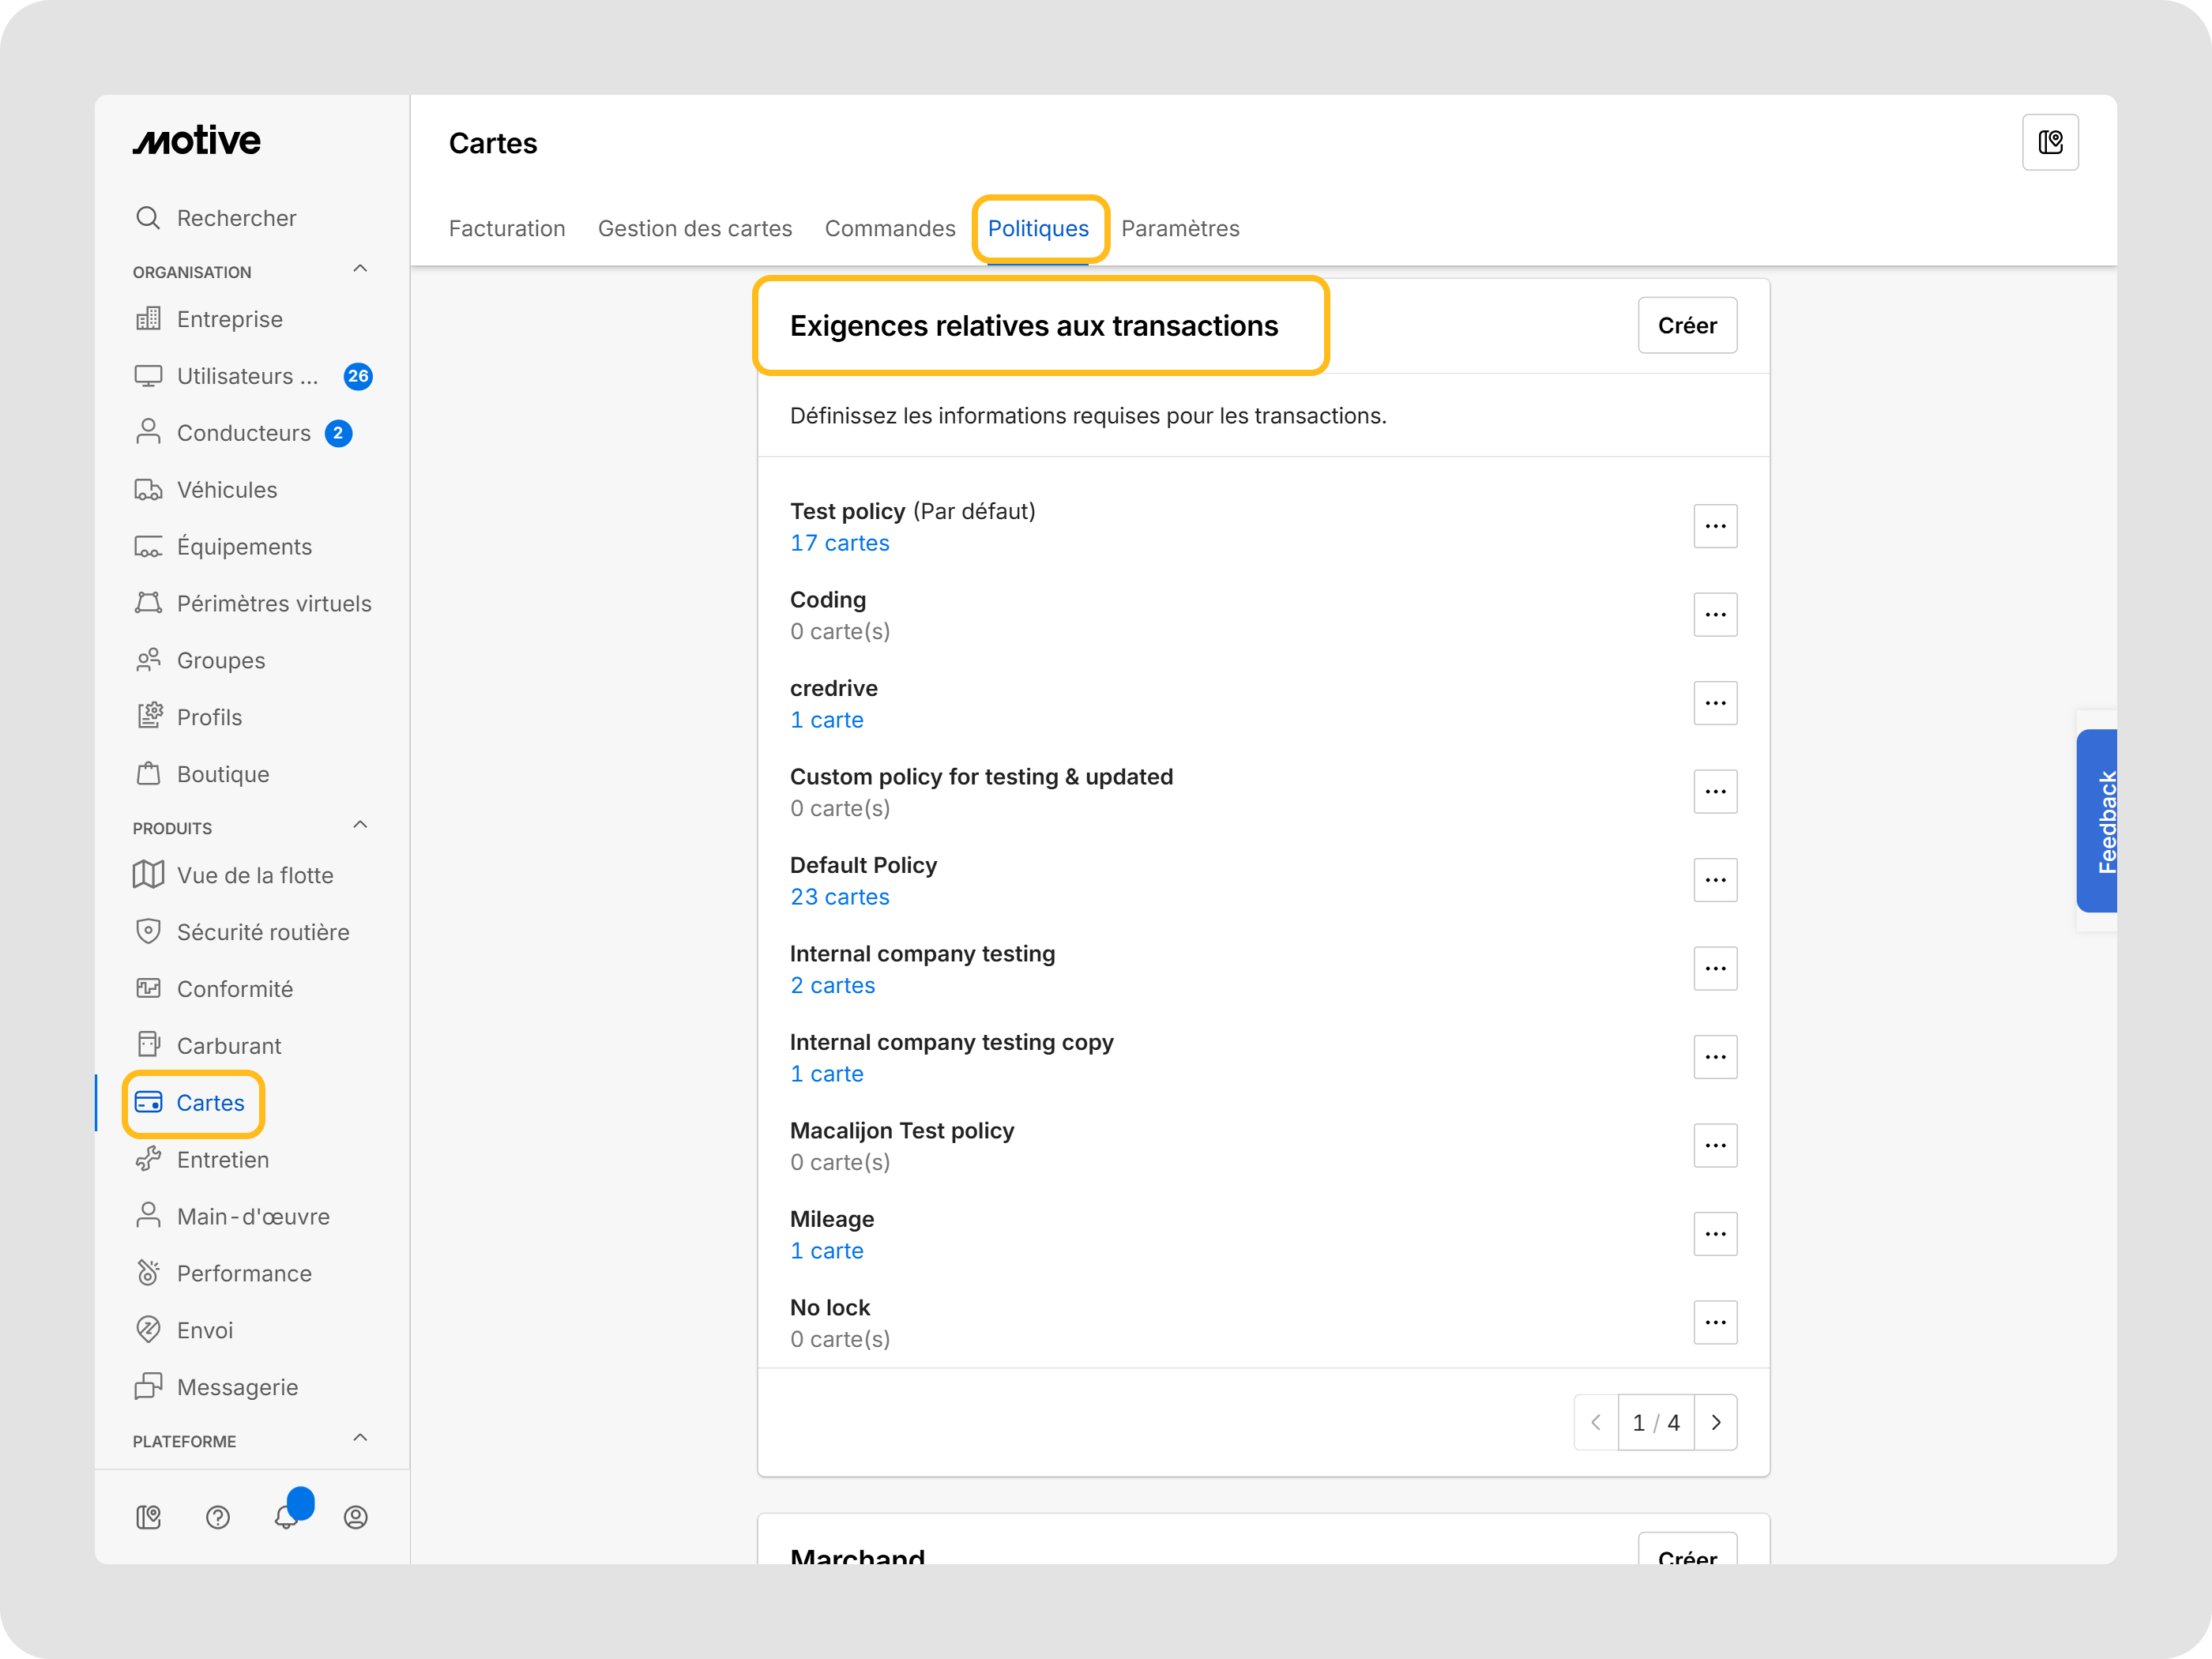The image size is (2212, 1659).
Task: Open 1 carte link under credrive
Action: [827, 721]
